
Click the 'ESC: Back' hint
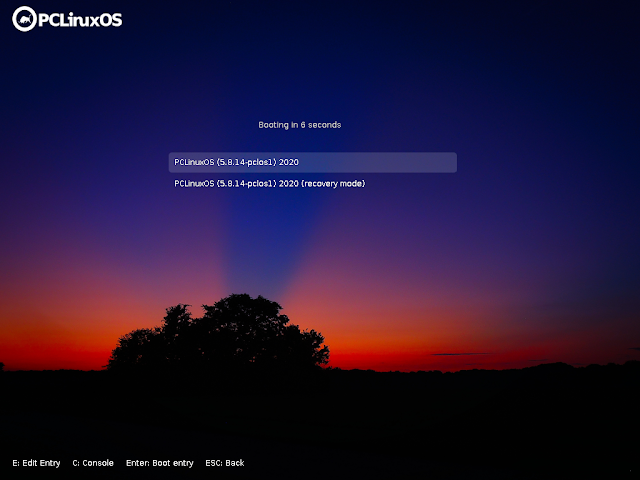point(225,463)
